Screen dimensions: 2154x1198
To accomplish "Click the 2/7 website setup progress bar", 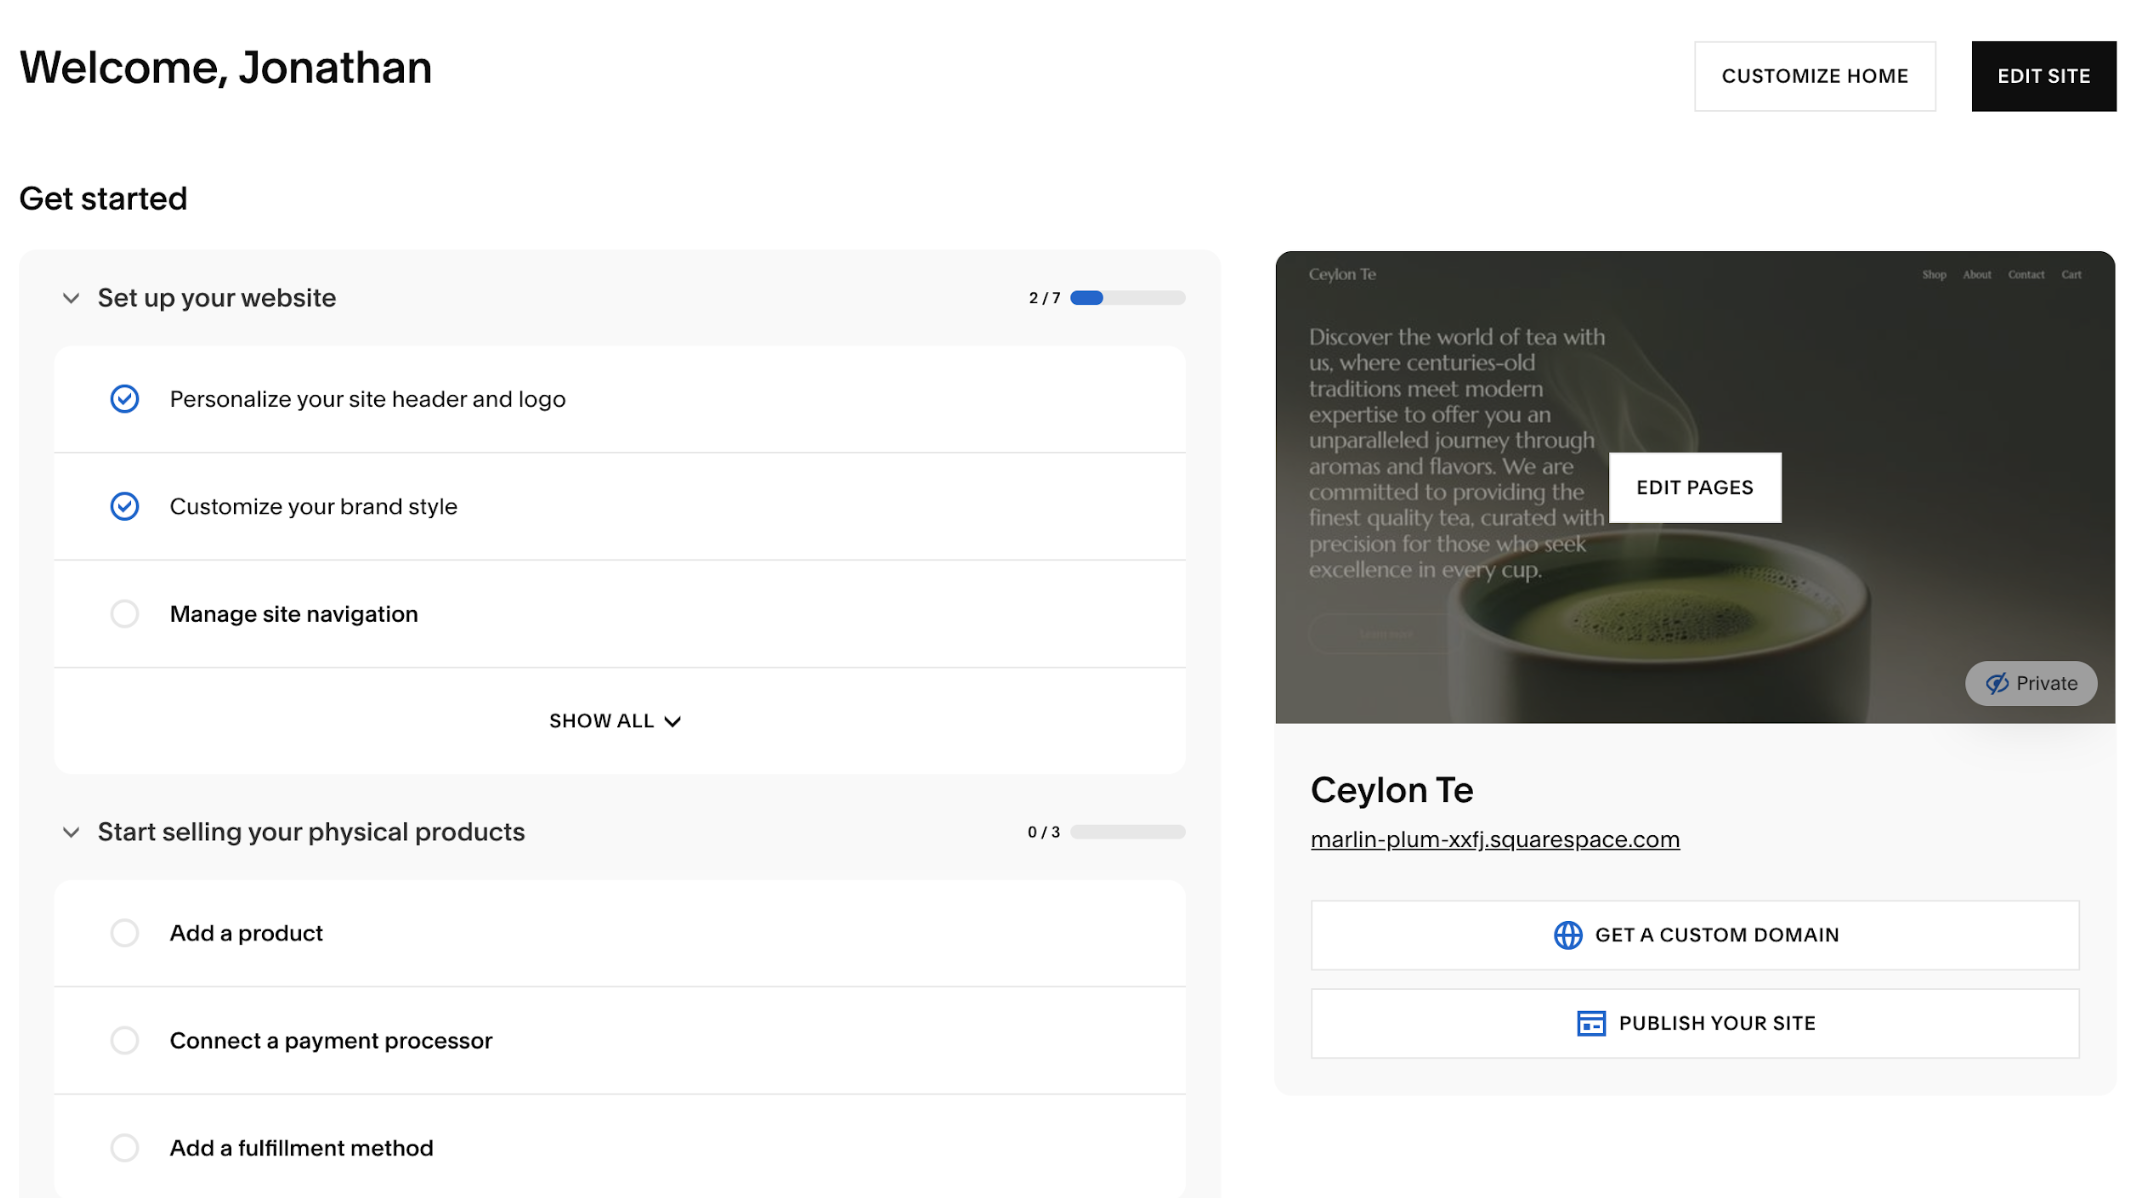I will (x=1127, y=298).
